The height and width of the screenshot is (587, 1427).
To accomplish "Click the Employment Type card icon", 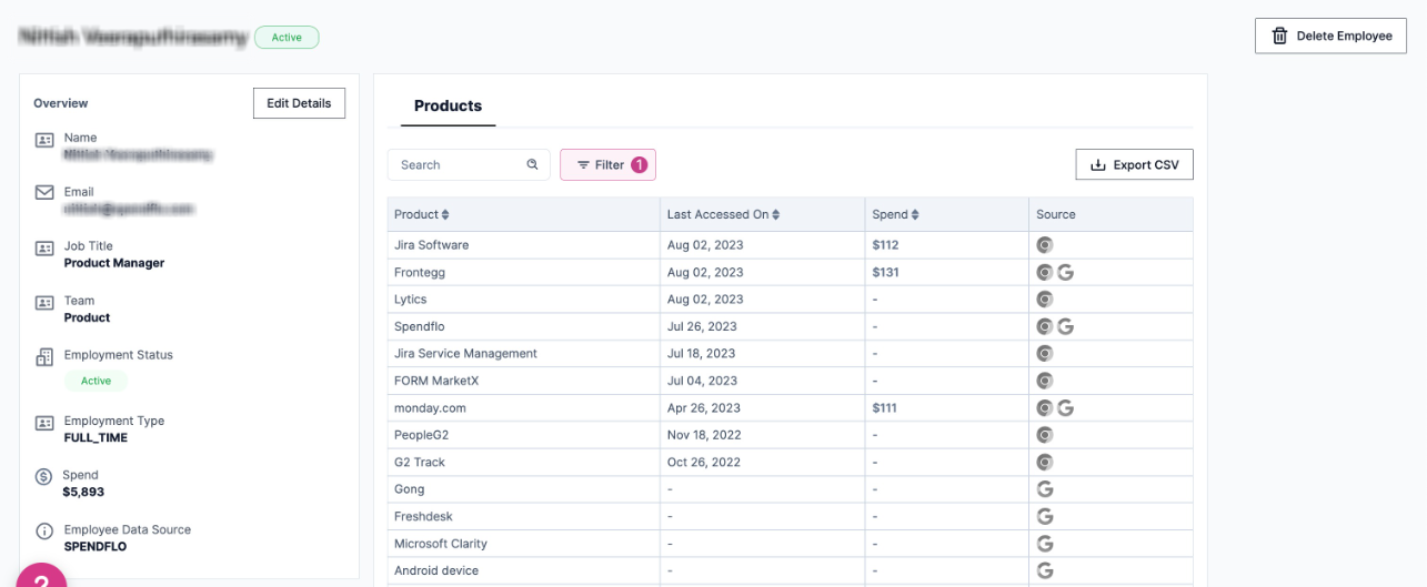I will coord(44,423).
